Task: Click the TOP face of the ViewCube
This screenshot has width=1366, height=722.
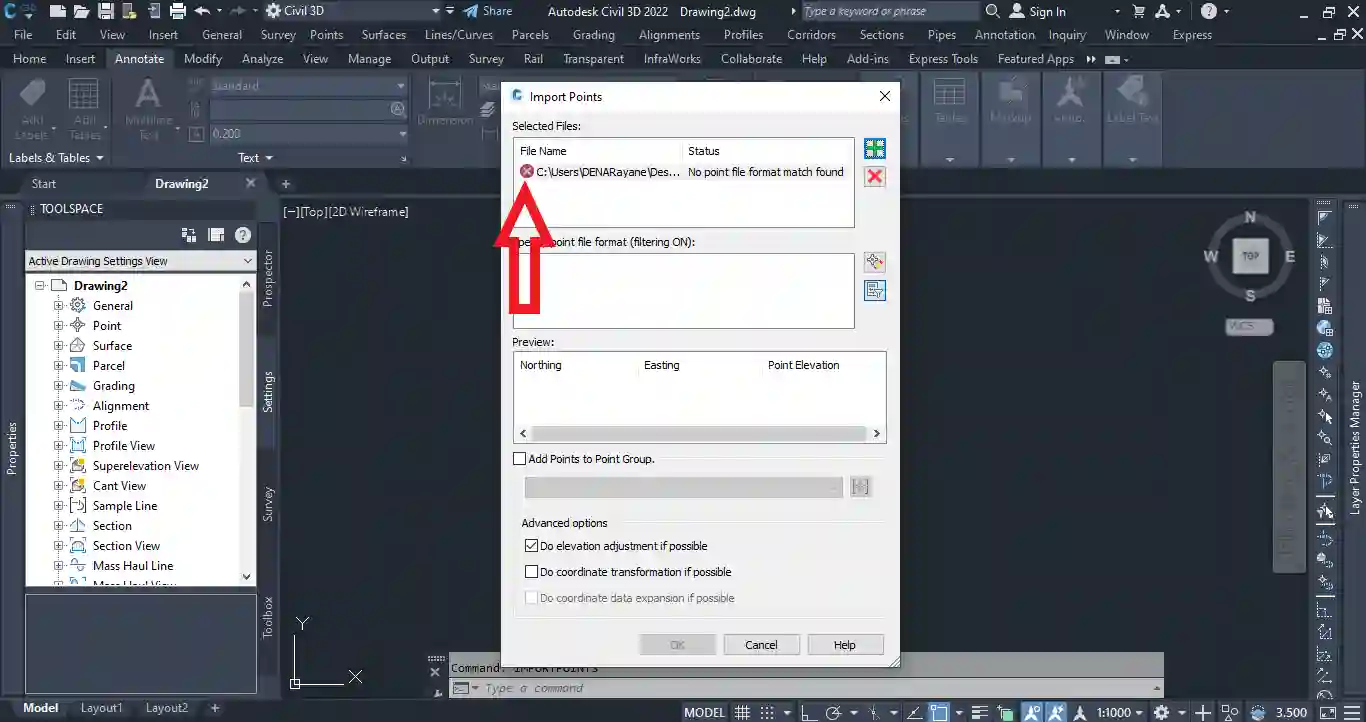Action: (1250, 256)
